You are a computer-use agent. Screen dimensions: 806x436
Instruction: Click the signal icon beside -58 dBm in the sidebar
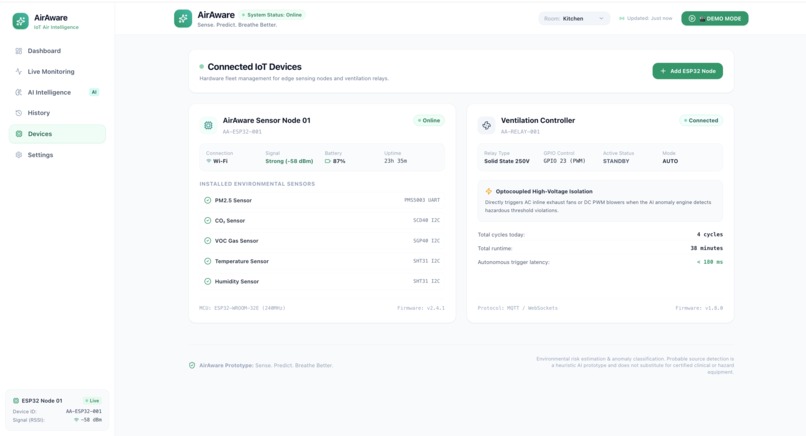tap(76, 420)
